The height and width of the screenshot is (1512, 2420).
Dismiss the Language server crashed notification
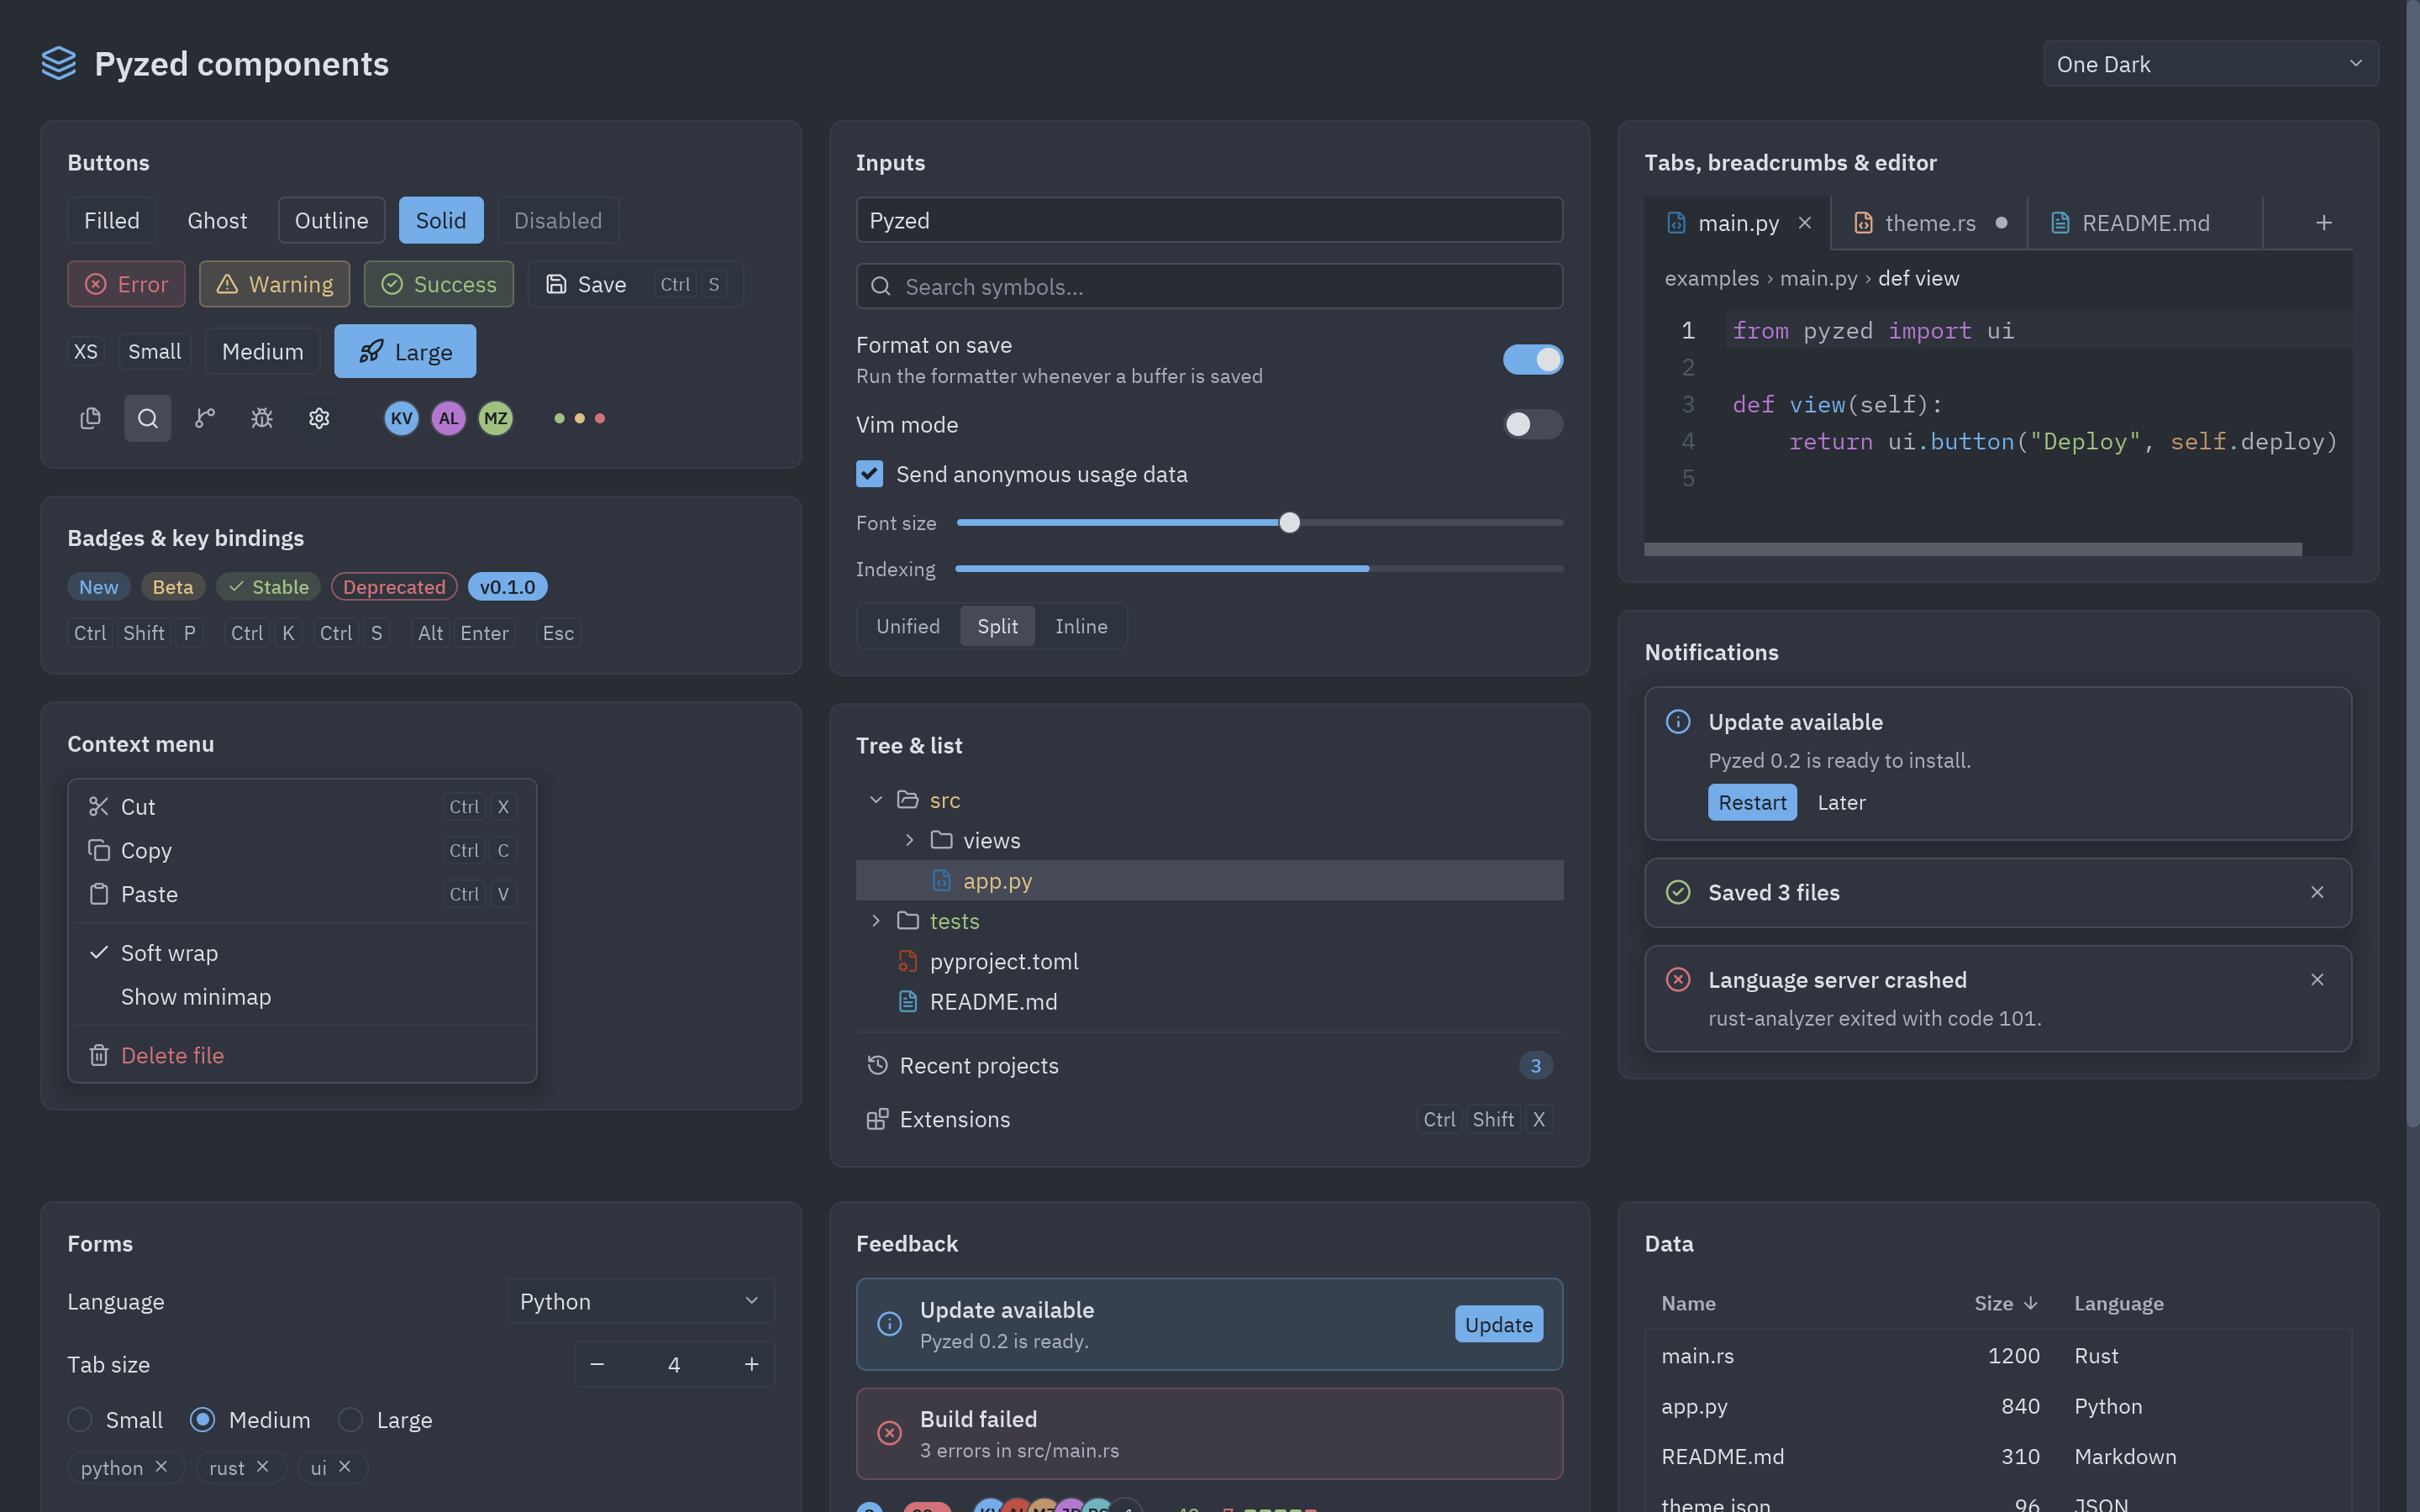point(2317,980)
